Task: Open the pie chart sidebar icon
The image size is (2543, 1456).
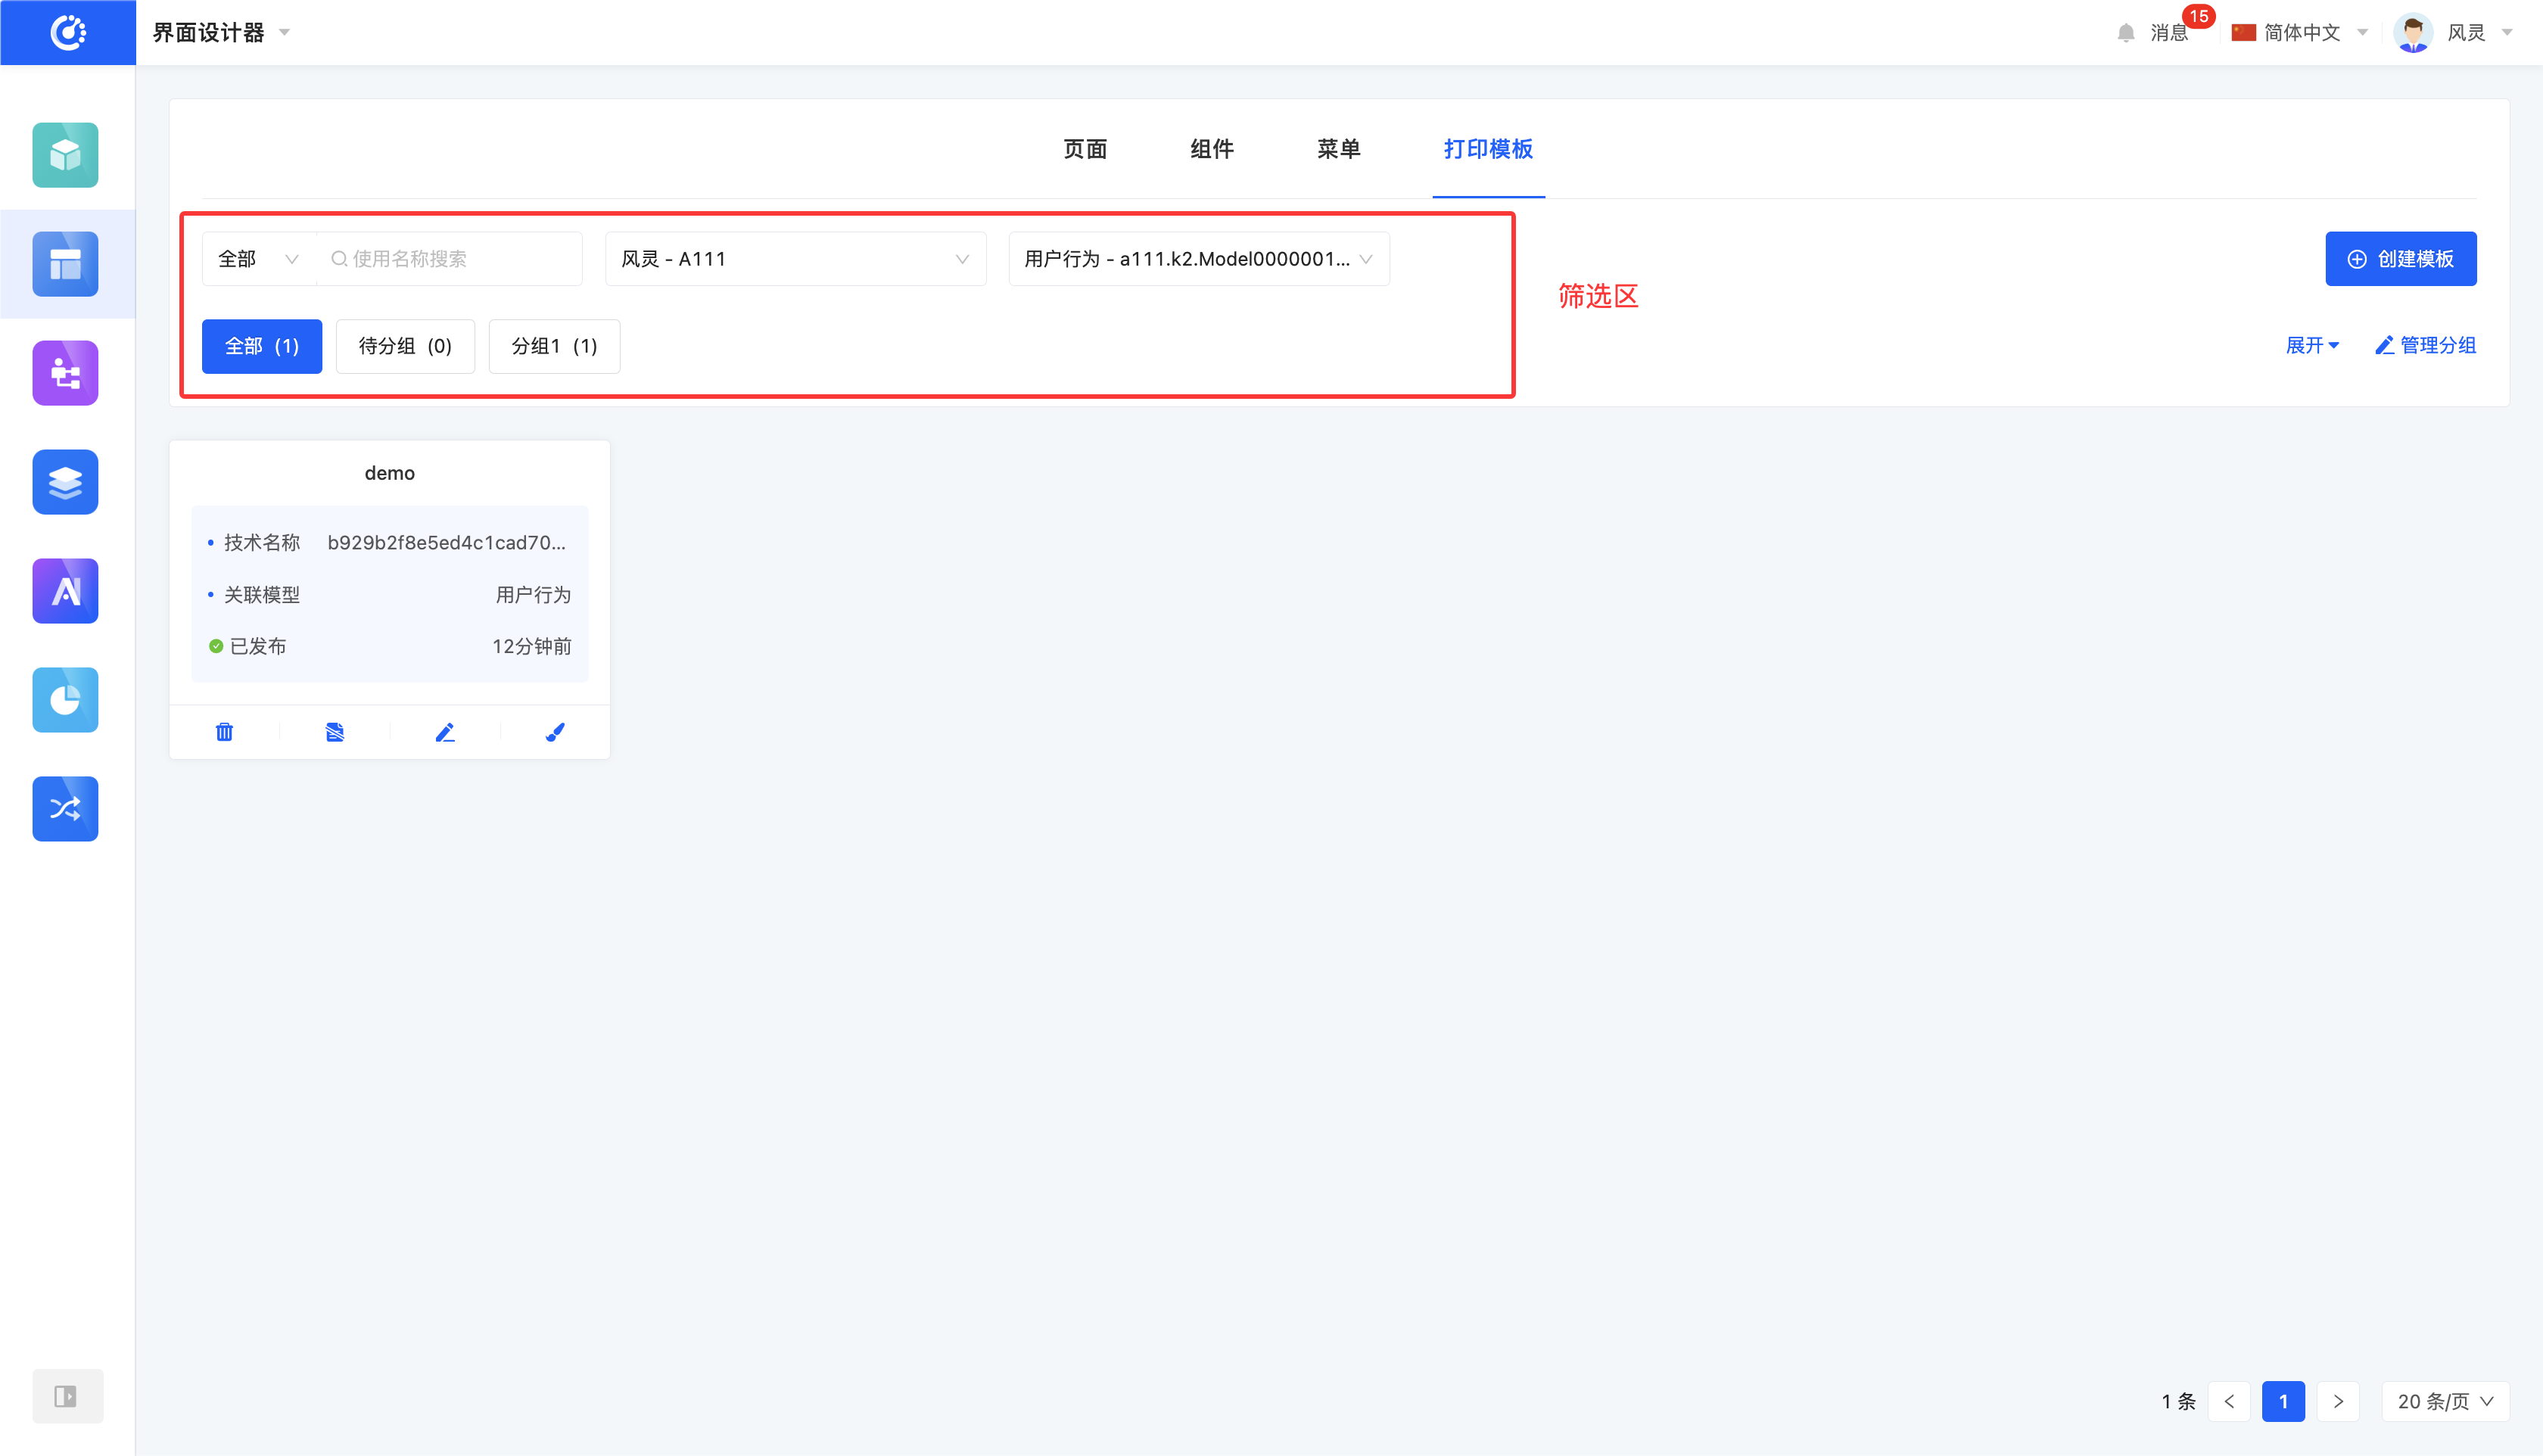Action: (x=65, y=700)
